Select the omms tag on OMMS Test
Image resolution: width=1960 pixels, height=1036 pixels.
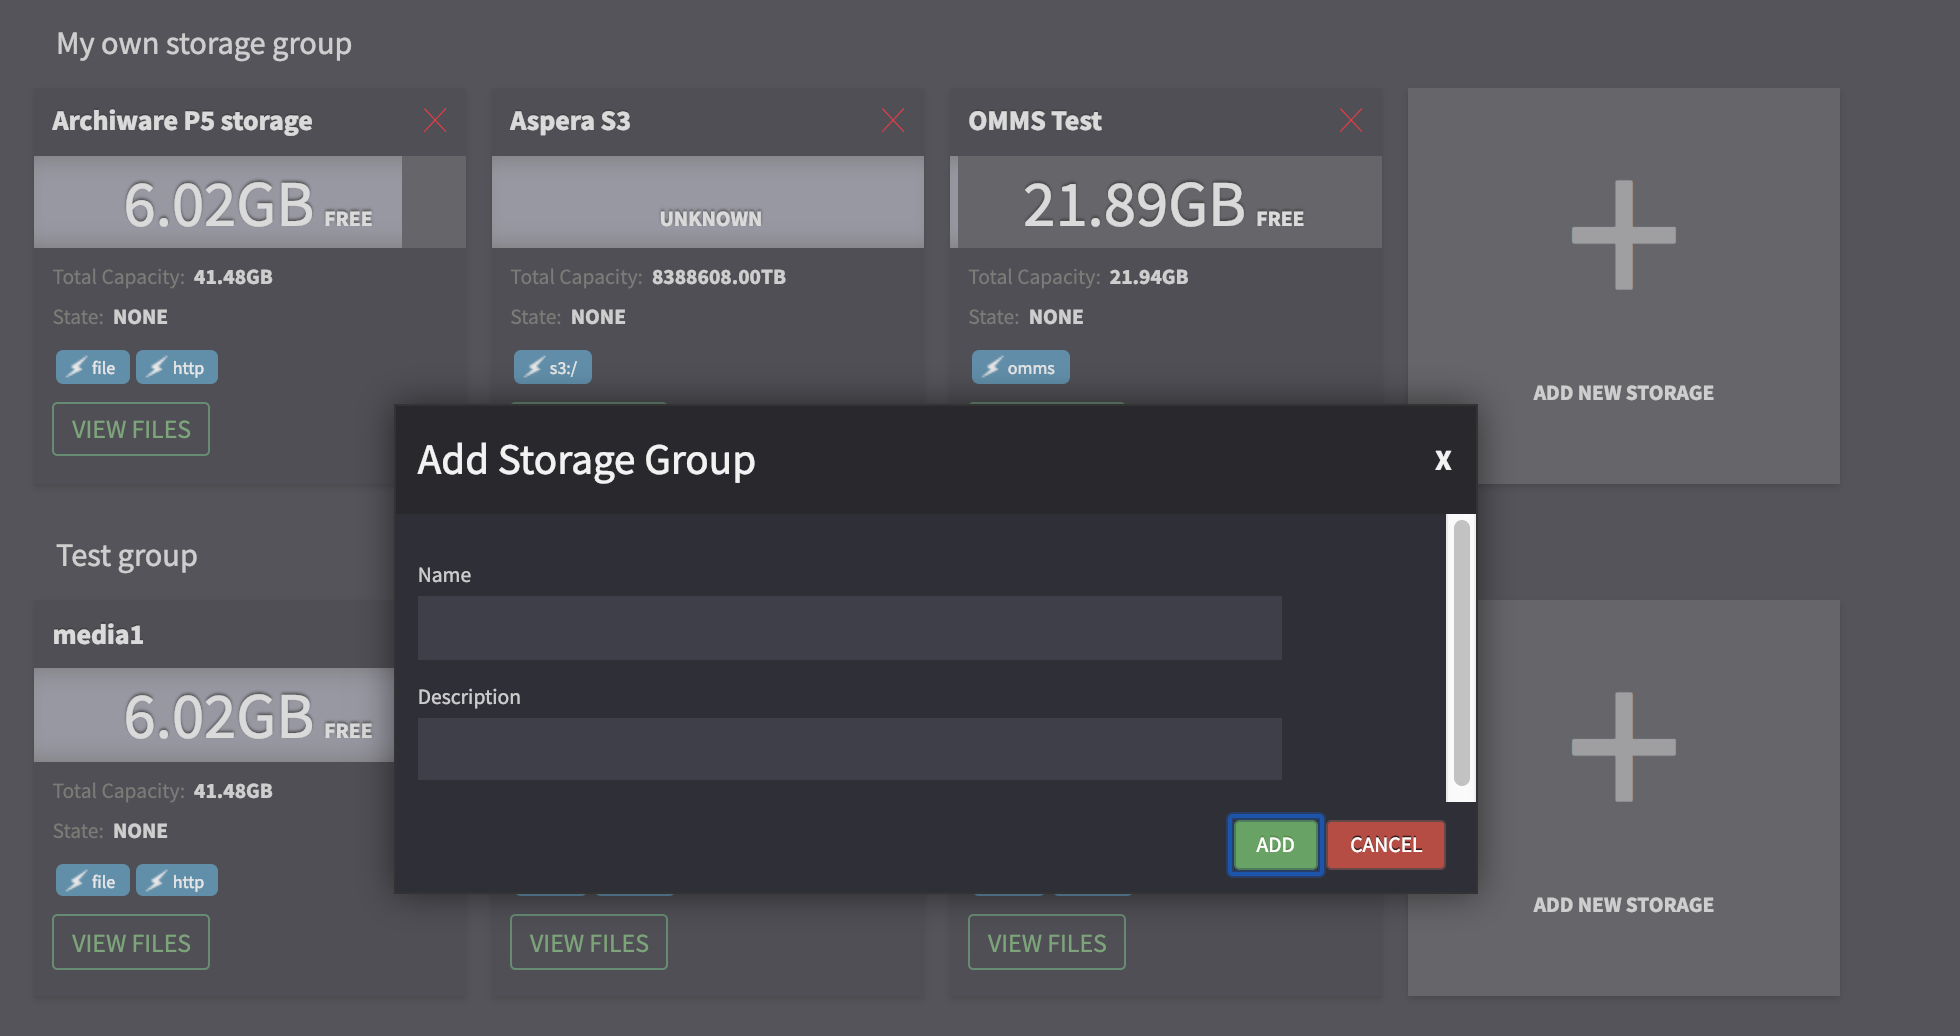tap(1020, 367)
